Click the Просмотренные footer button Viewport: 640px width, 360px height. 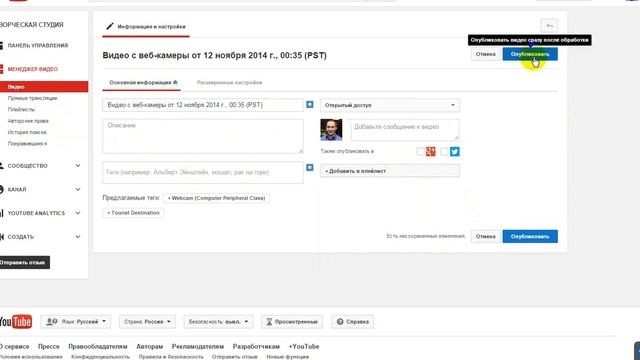(292, 322)
